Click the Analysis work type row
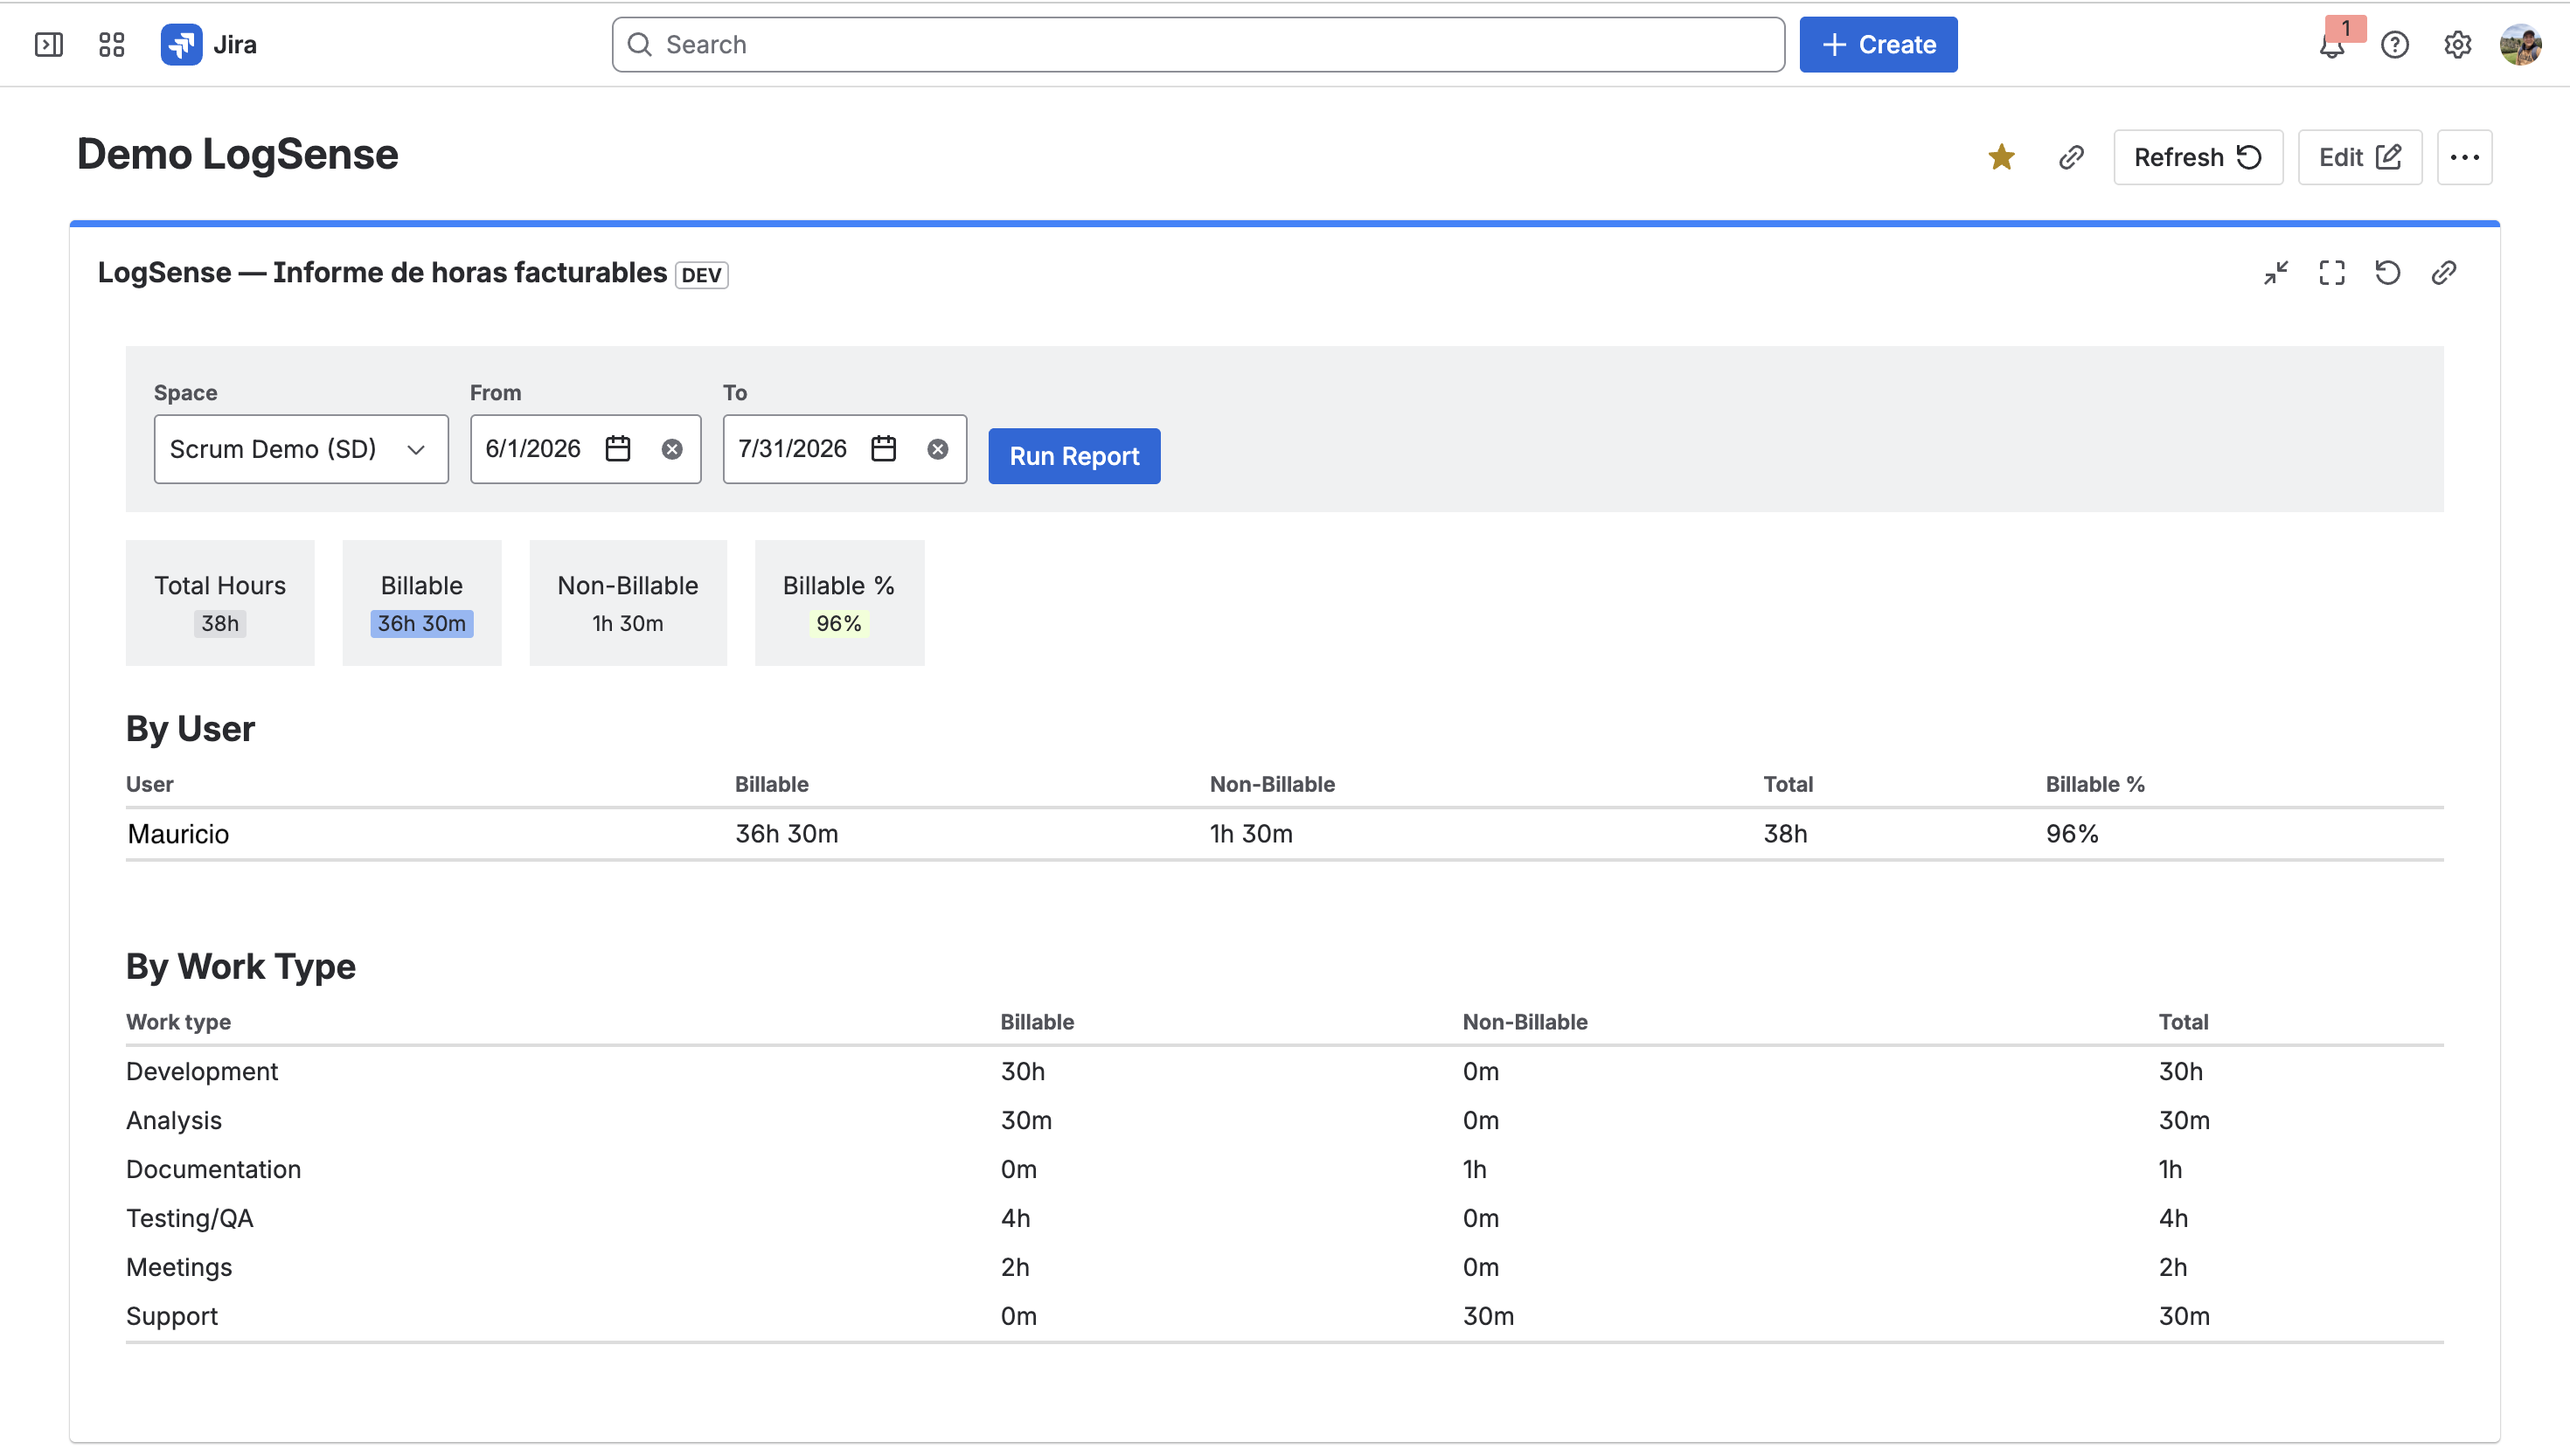This screenshot has width=2570, height=1456. (x=1284, y=1120)
